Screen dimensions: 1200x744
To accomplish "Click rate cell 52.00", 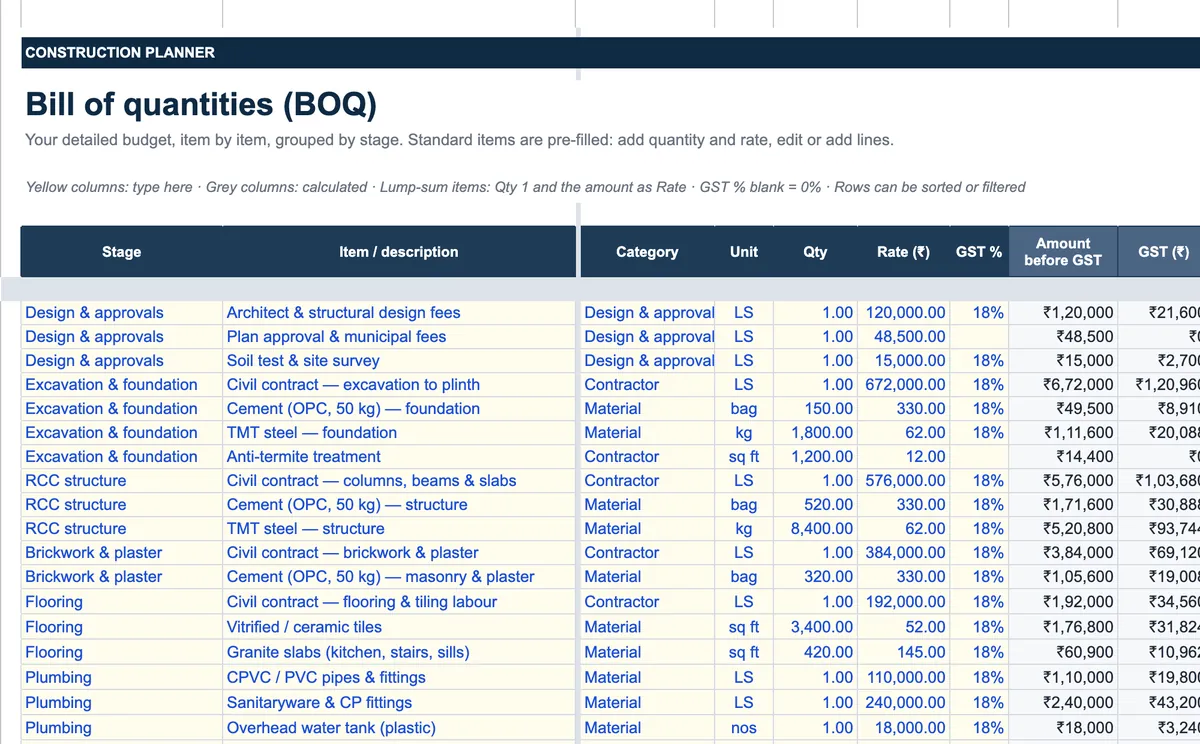I will coord(903,627).
